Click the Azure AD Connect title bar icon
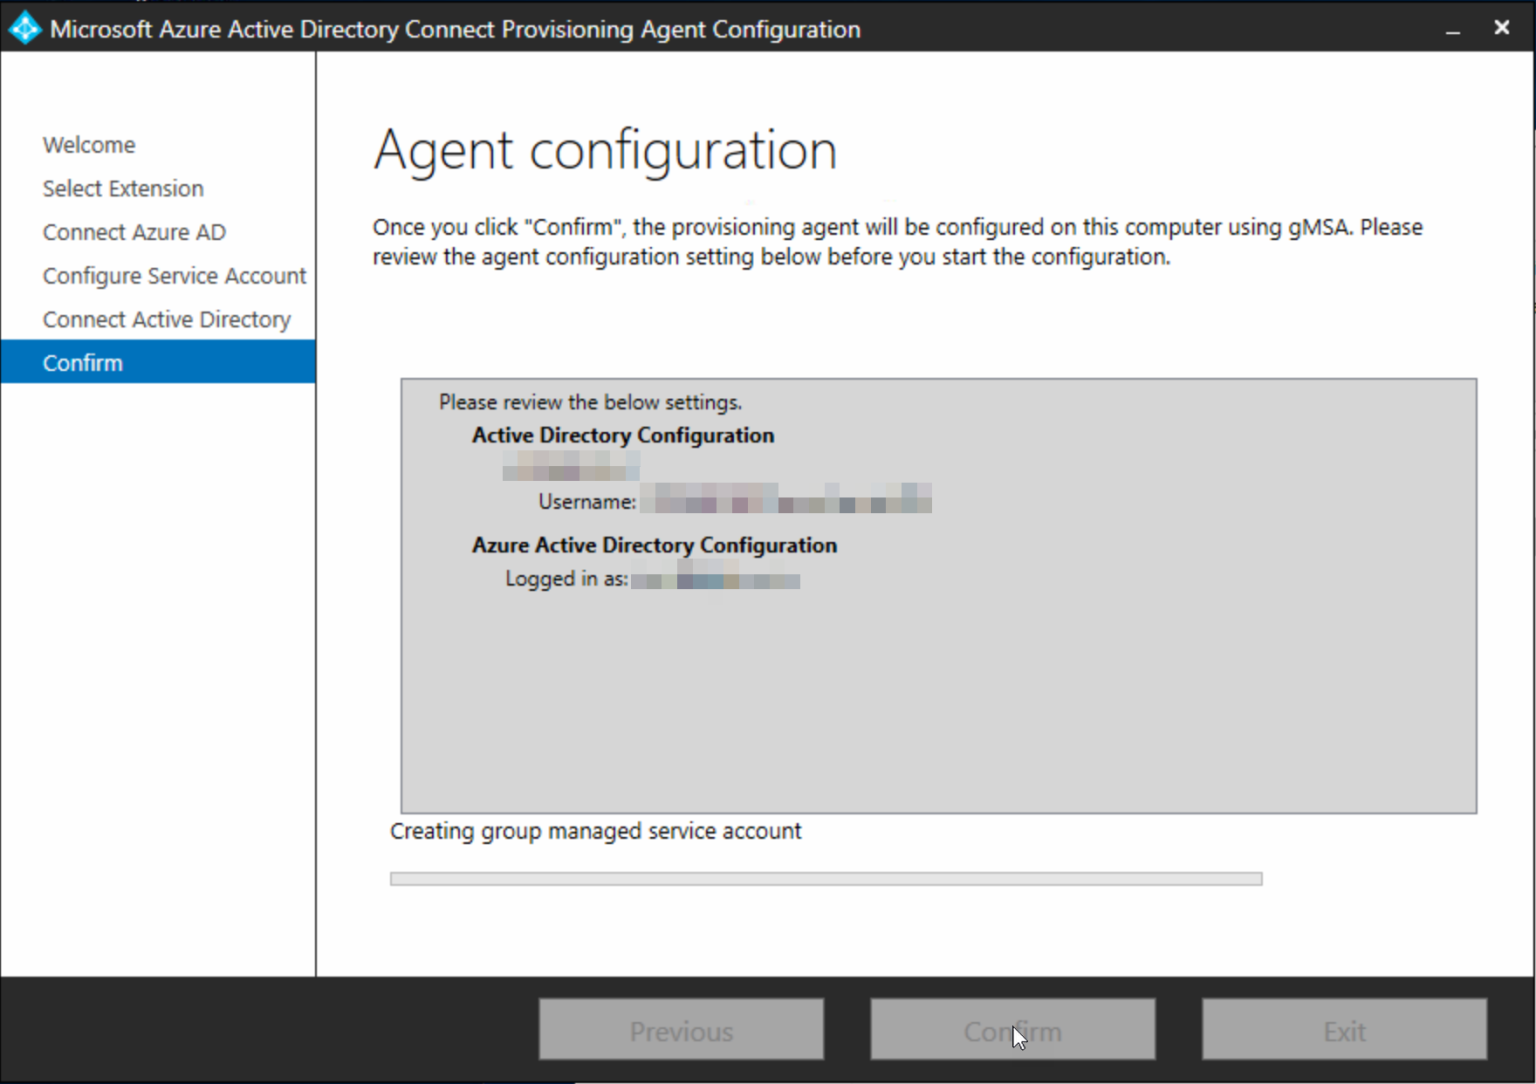 point(21,27)
